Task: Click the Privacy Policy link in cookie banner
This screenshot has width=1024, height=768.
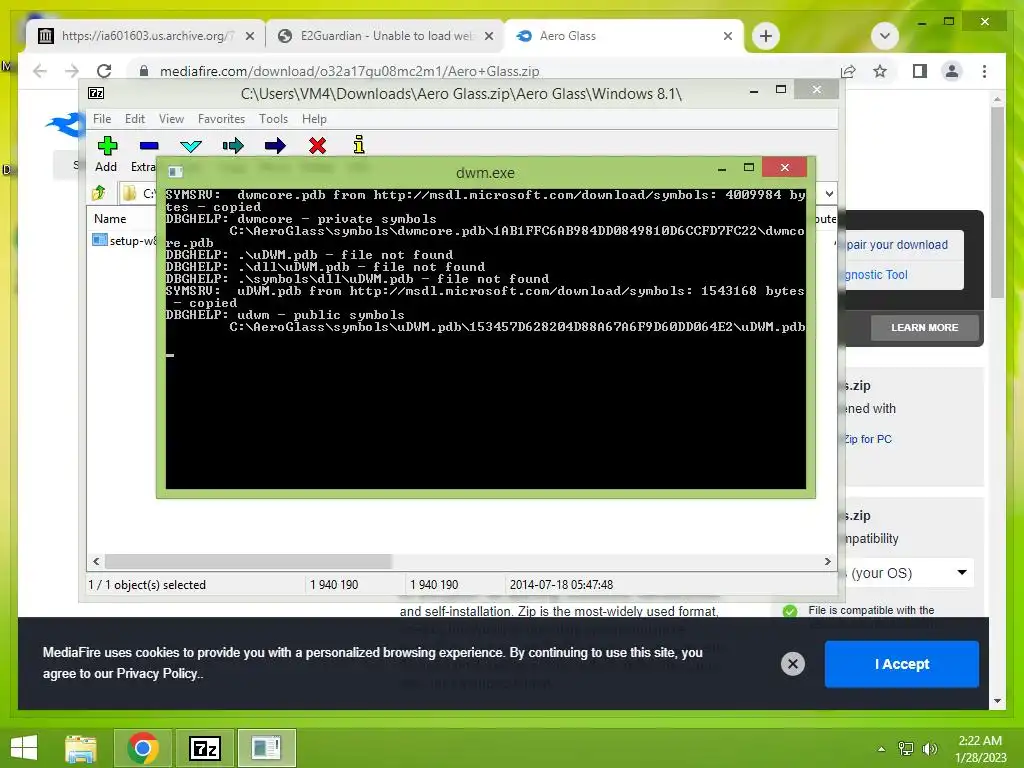Action: click(157, 673)
